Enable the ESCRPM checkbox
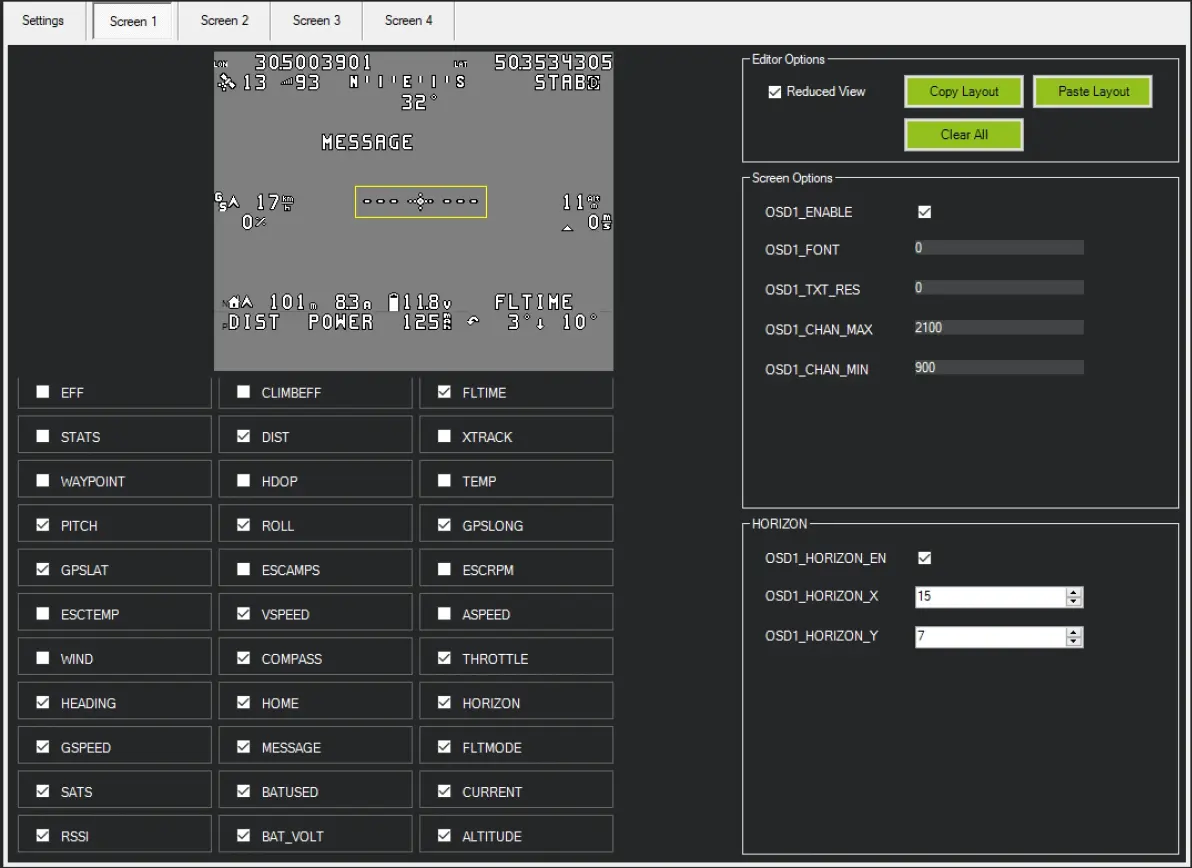 point(444,569)
